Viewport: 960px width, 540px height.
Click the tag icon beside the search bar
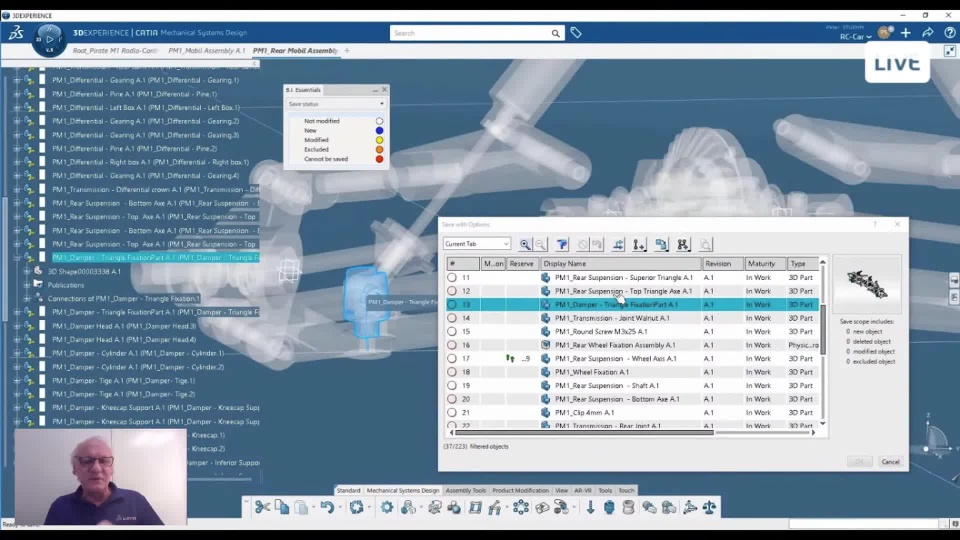coord(576,33)
